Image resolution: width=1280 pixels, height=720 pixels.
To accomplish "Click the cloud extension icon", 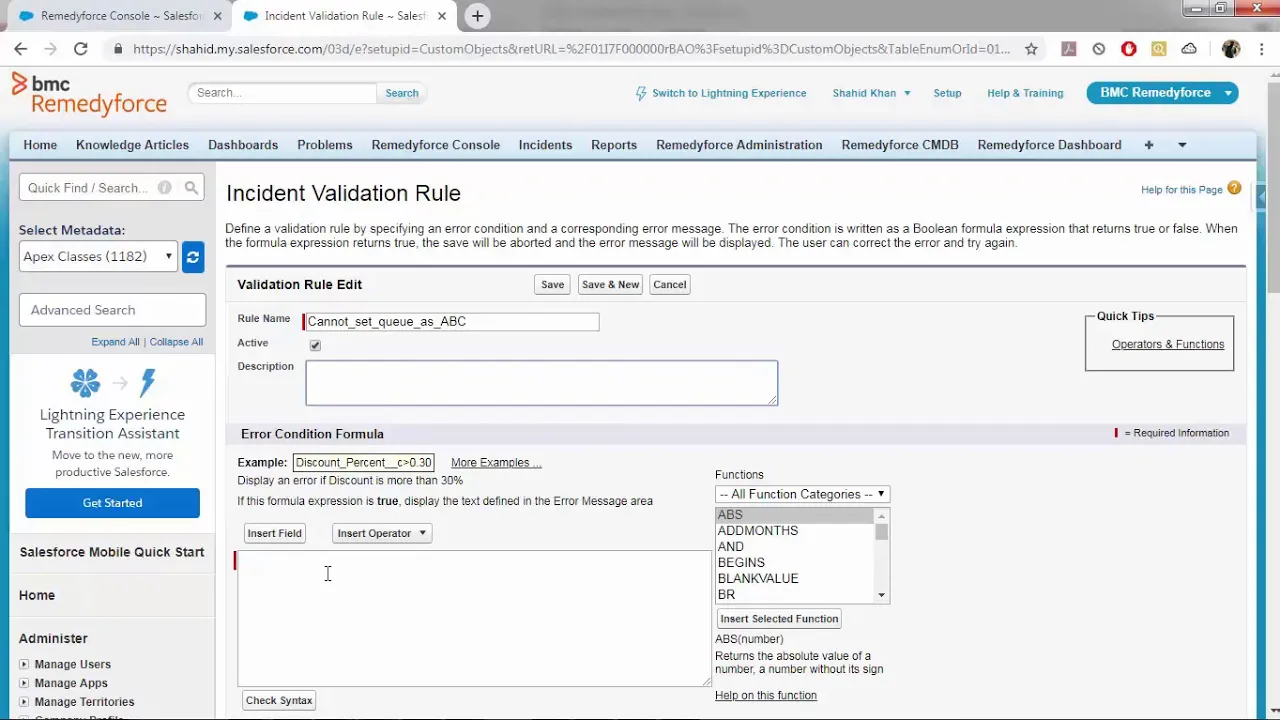I will point(1189,49).
